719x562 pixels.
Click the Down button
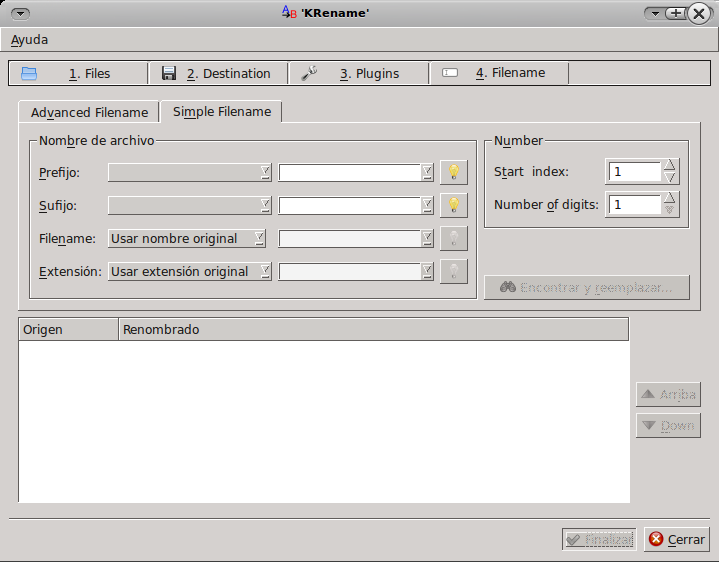(x=668, y=425)
